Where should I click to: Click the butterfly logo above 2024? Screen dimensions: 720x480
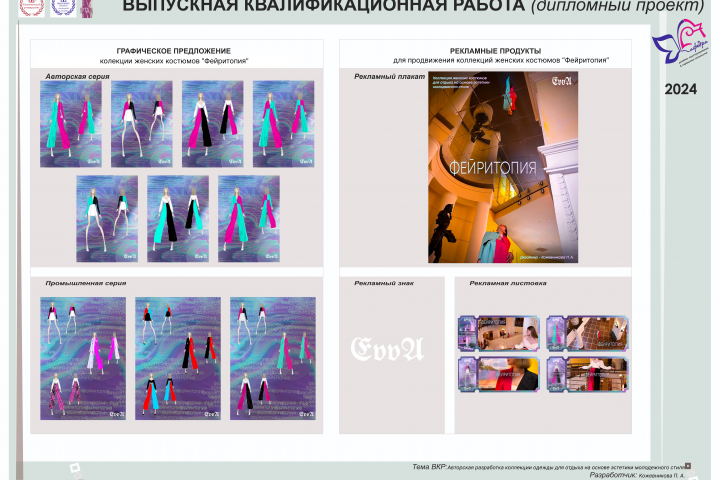click(681, 41)
